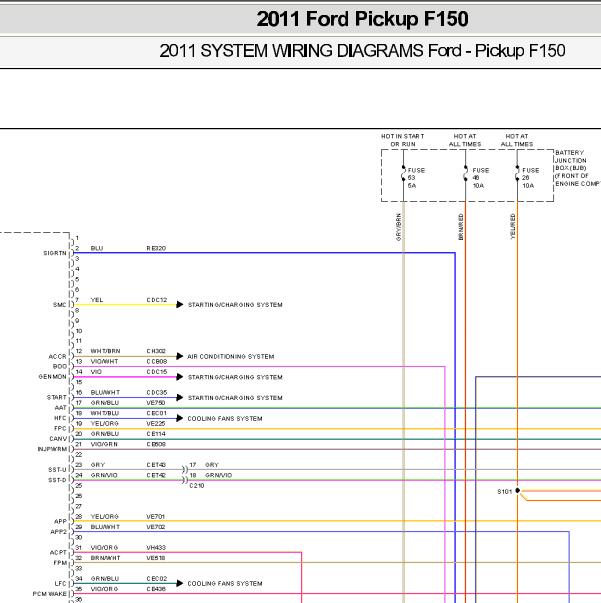
Task: Click the vertical 'YEL/RED' wire label
Action: (513, 226)
